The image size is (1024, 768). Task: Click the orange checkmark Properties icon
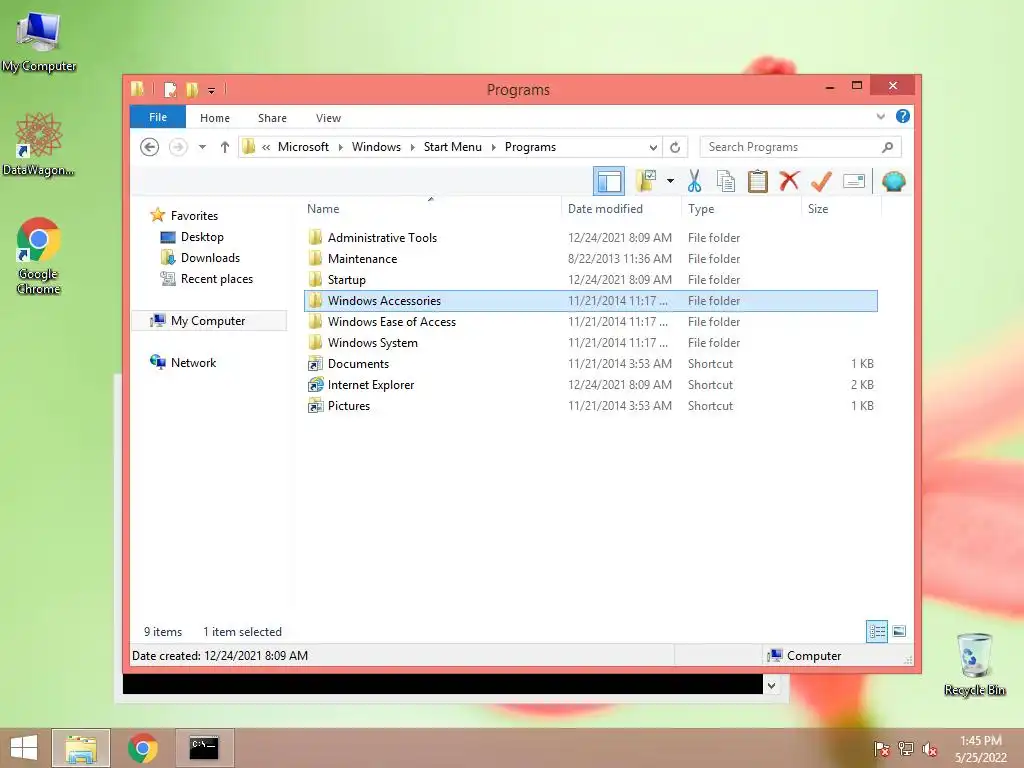point(821,182)
